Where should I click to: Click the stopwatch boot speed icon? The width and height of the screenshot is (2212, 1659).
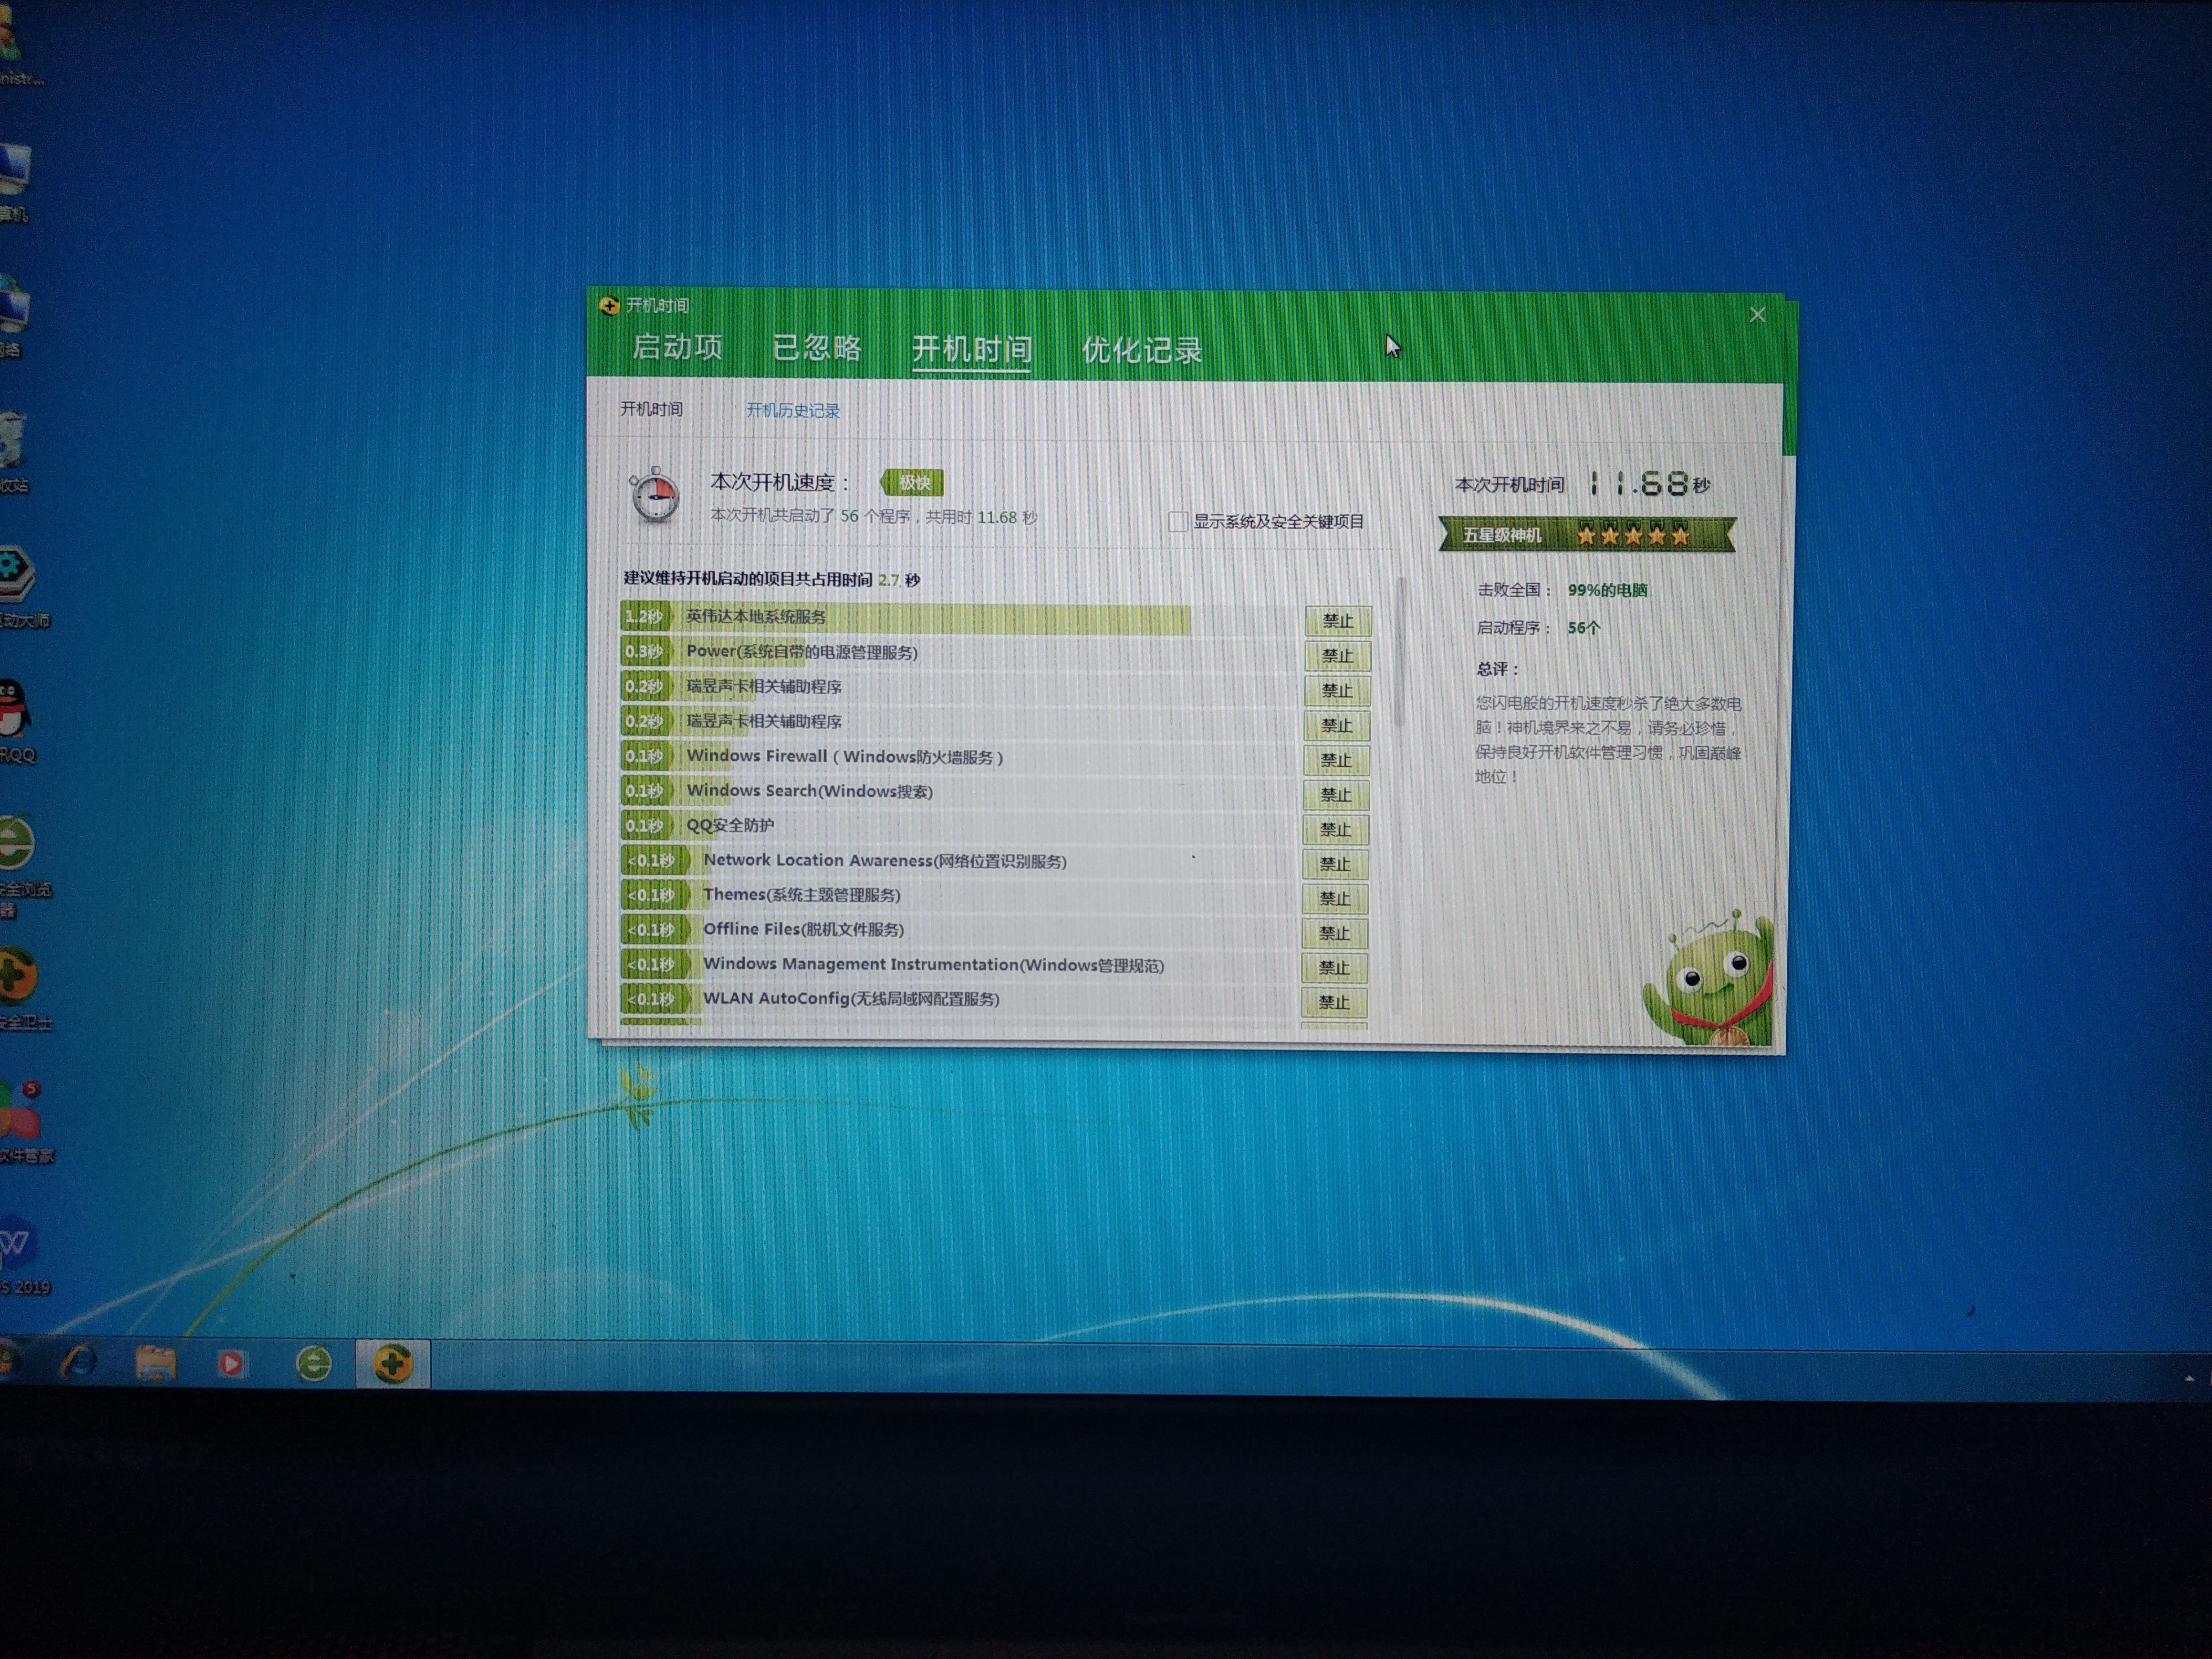click(x=654, y=494)
